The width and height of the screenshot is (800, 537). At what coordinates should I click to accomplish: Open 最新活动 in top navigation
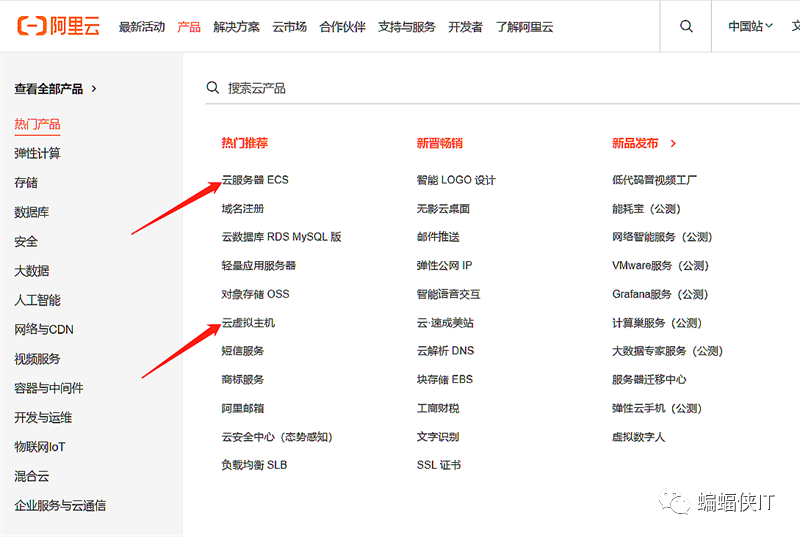tap(141, 27)
